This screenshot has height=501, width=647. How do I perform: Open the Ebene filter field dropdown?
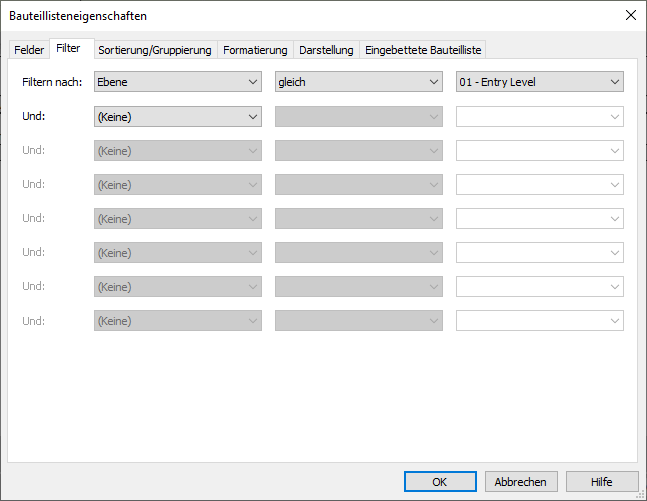178,82
